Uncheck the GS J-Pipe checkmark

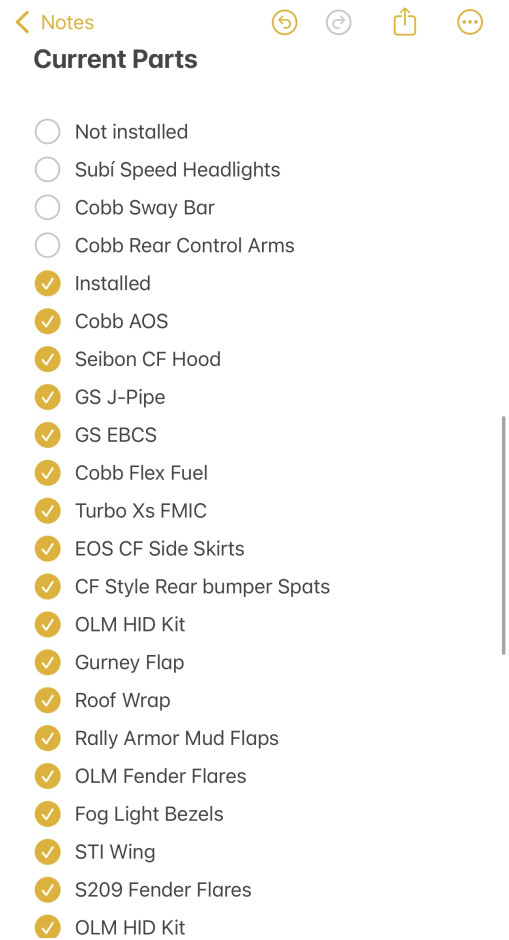[47, 397]
